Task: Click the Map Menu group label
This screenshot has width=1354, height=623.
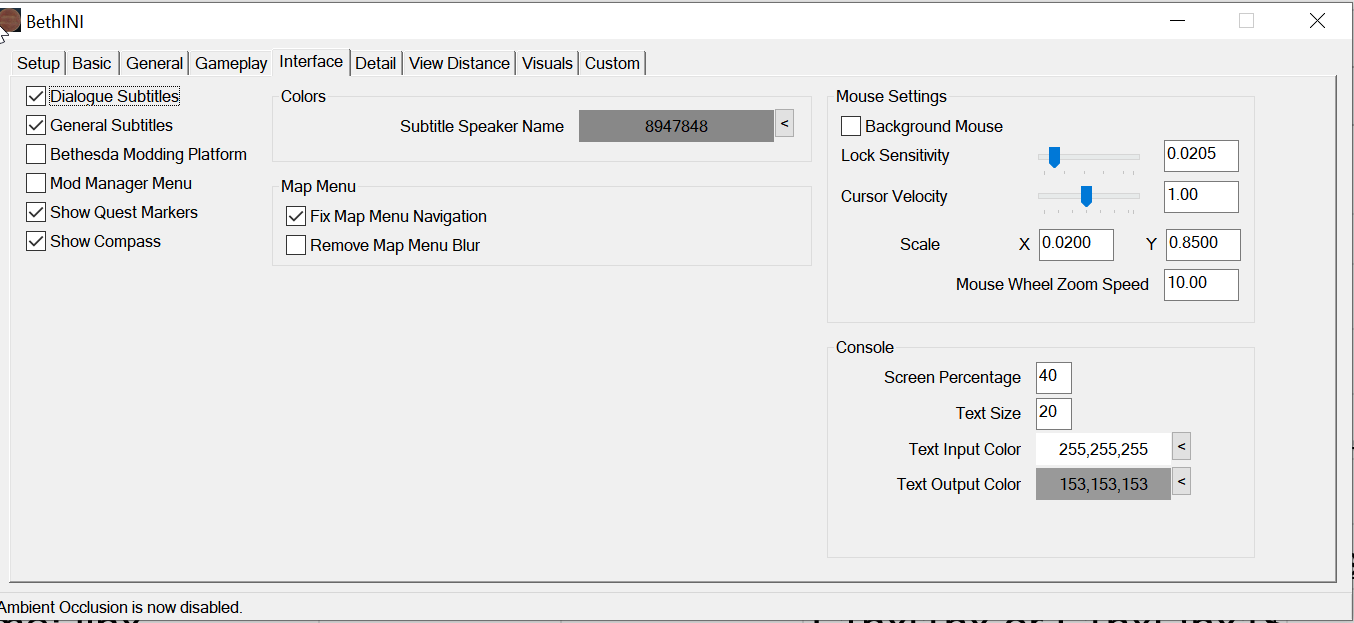Action: pos(318,187)
